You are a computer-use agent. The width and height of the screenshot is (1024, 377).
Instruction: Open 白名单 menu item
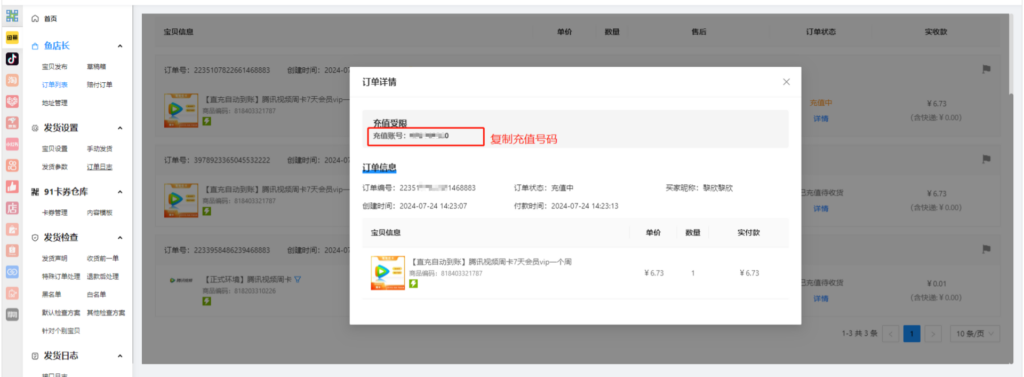click(x=97, y=294)
